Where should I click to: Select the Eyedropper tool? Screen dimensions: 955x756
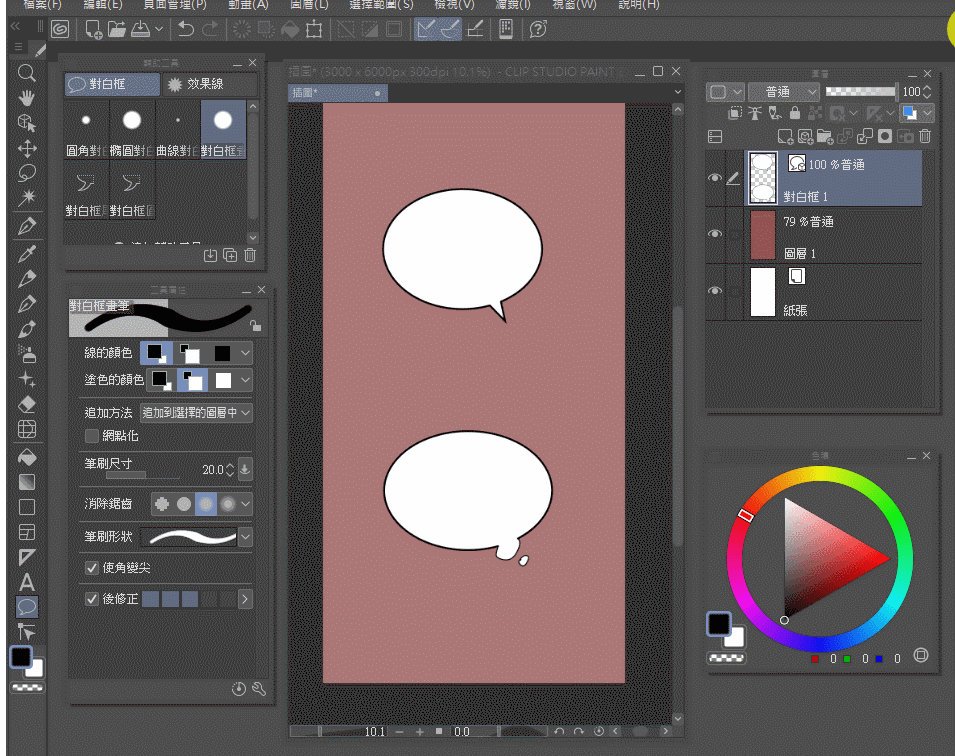click(27, 252)
